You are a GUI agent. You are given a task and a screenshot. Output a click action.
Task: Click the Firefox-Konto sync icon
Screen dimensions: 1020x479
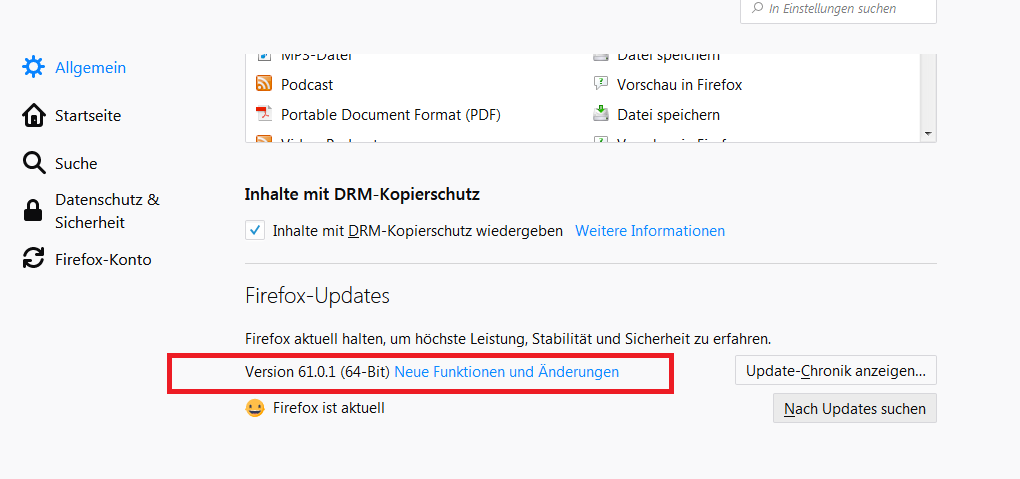coord(34,258)
